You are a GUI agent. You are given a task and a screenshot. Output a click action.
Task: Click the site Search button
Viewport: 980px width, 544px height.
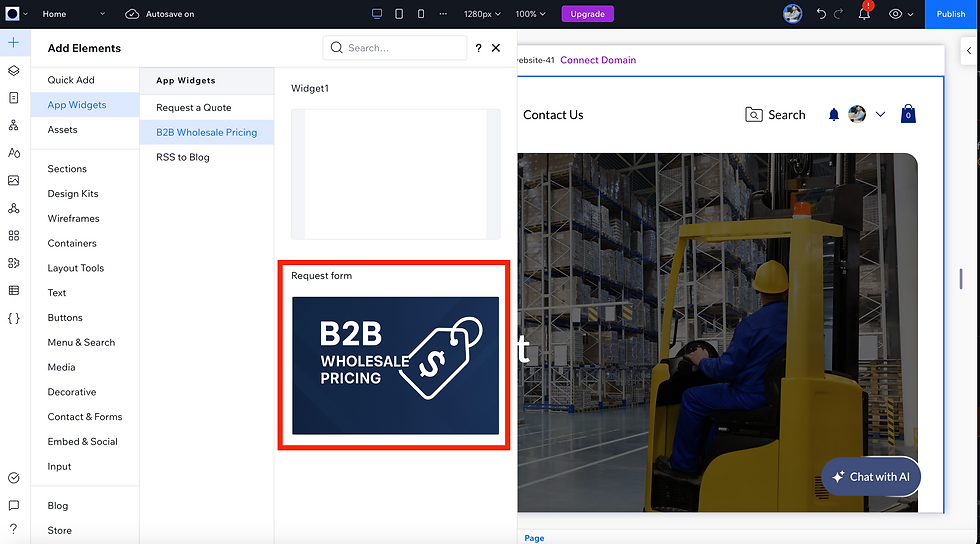[776, 114]
